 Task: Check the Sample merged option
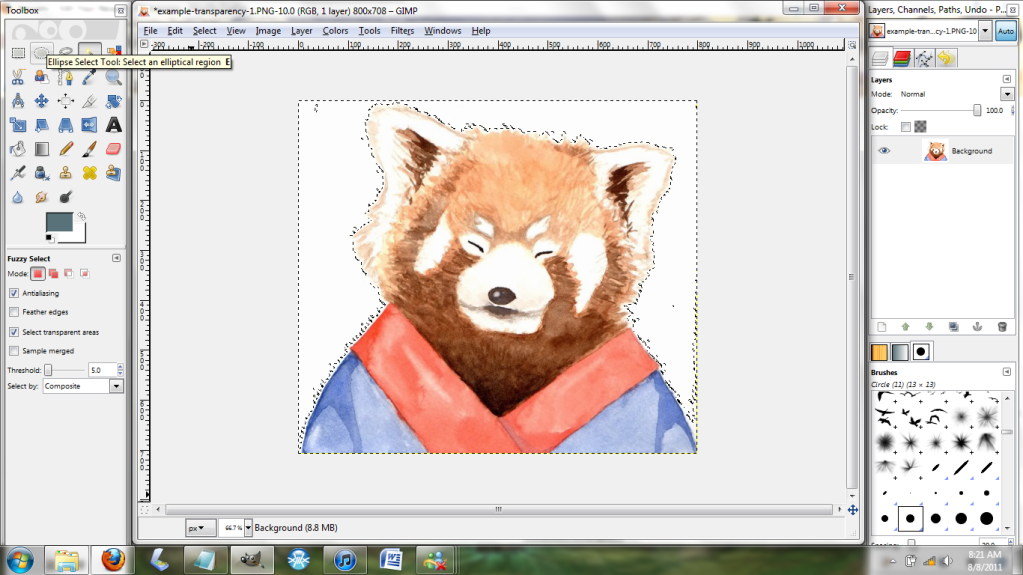(13, 351)
